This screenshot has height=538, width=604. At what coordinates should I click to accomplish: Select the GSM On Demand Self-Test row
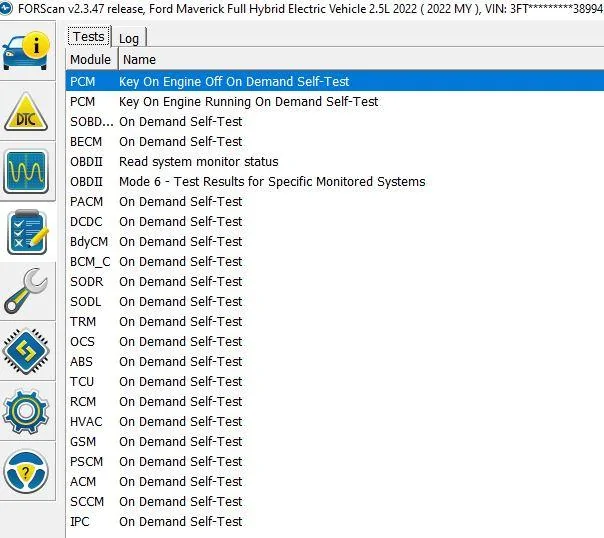pyautogui.click(x=335, y=442)
